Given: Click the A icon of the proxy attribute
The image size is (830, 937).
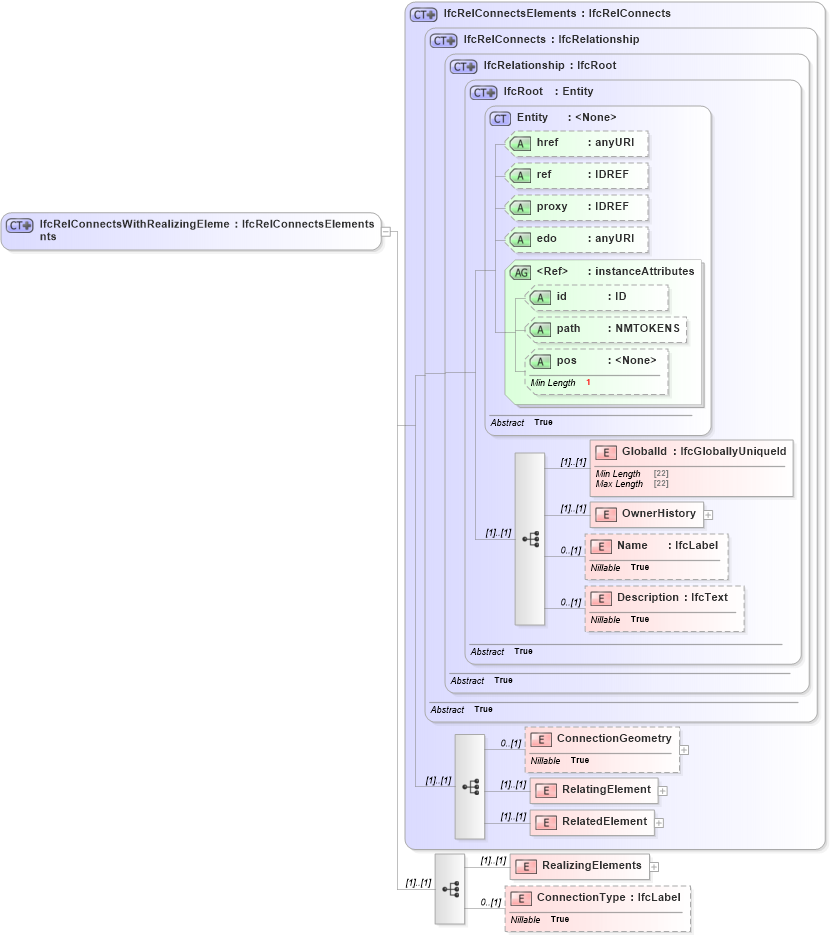Looking at the screenshot, I should tap(520, 207).
